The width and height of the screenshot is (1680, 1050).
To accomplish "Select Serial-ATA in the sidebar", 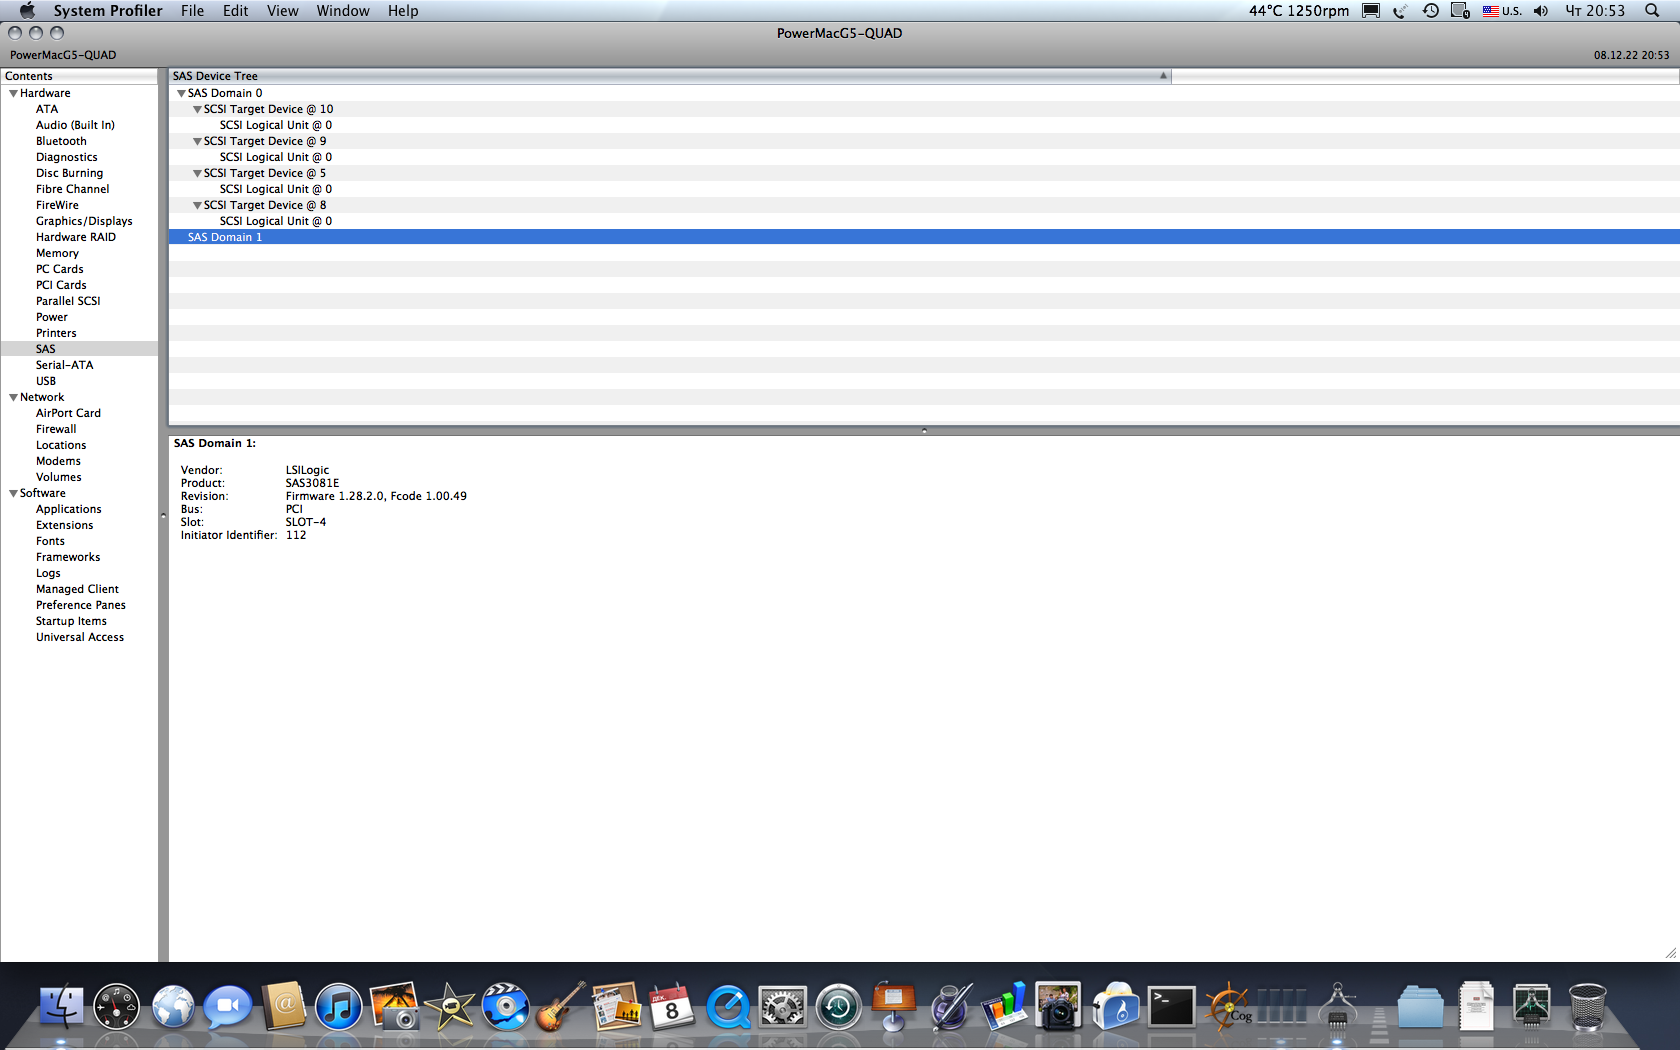I will 64,365.
